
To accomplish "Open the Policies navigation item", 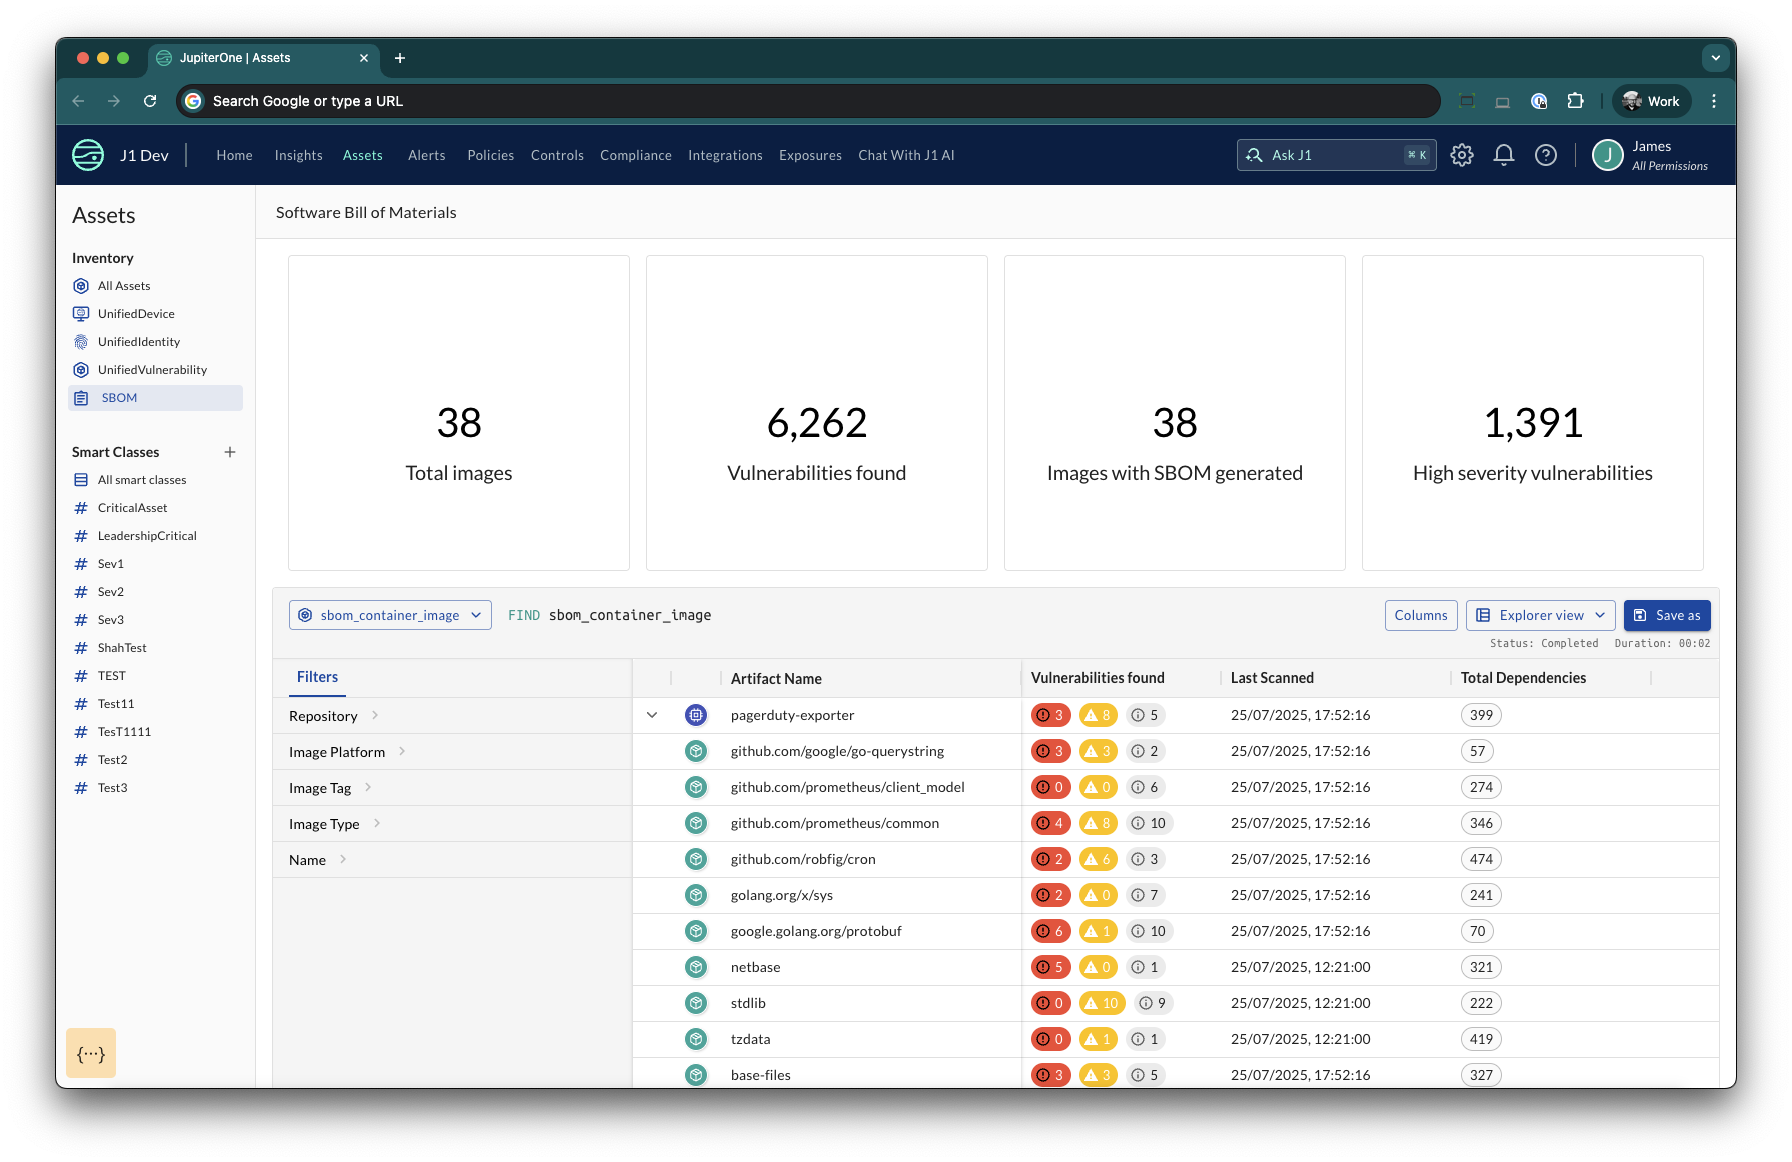I will (490, 155).
